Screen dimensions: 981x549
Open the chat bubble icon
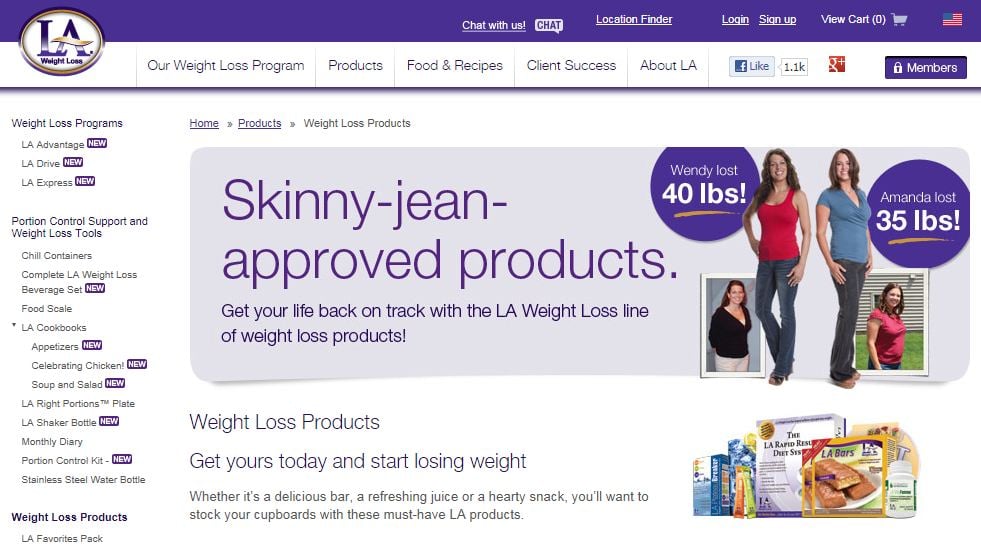(x=549, y=26)
